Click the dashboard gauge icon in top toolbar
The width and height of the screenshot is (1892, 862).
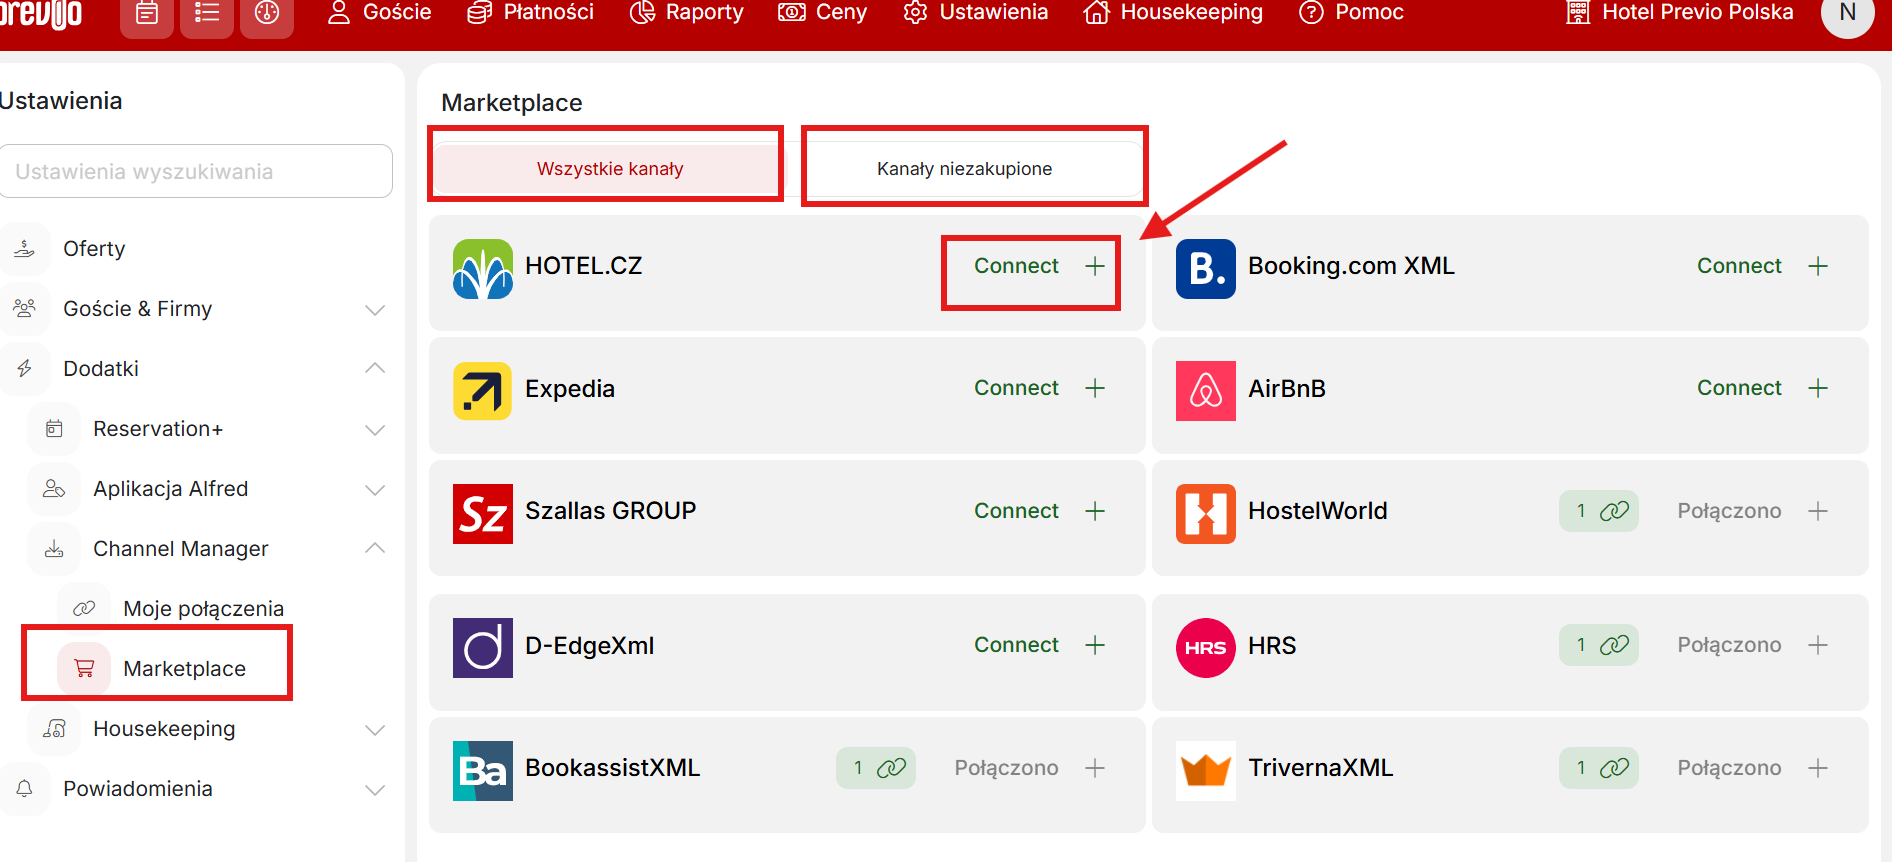point(267,14)
